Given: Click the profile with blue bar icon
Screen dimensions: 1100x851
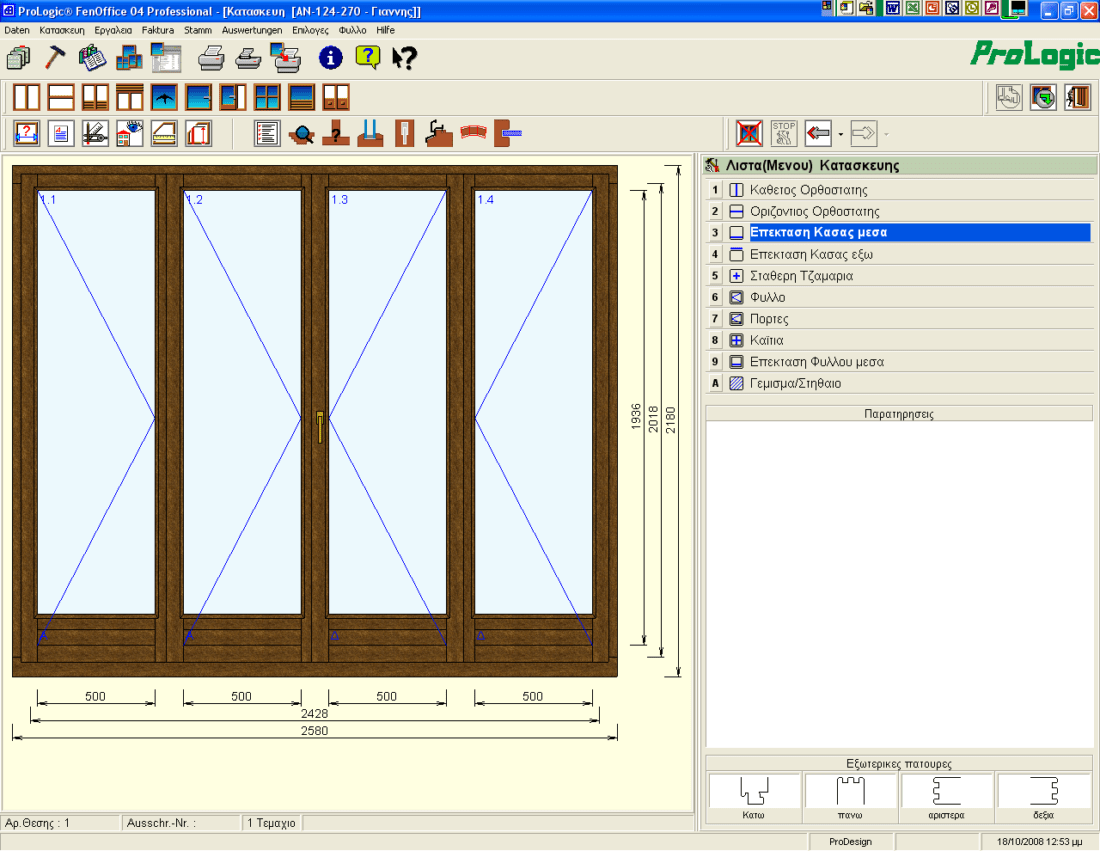Looking at the screenshot, I should [x=508, y=133].
